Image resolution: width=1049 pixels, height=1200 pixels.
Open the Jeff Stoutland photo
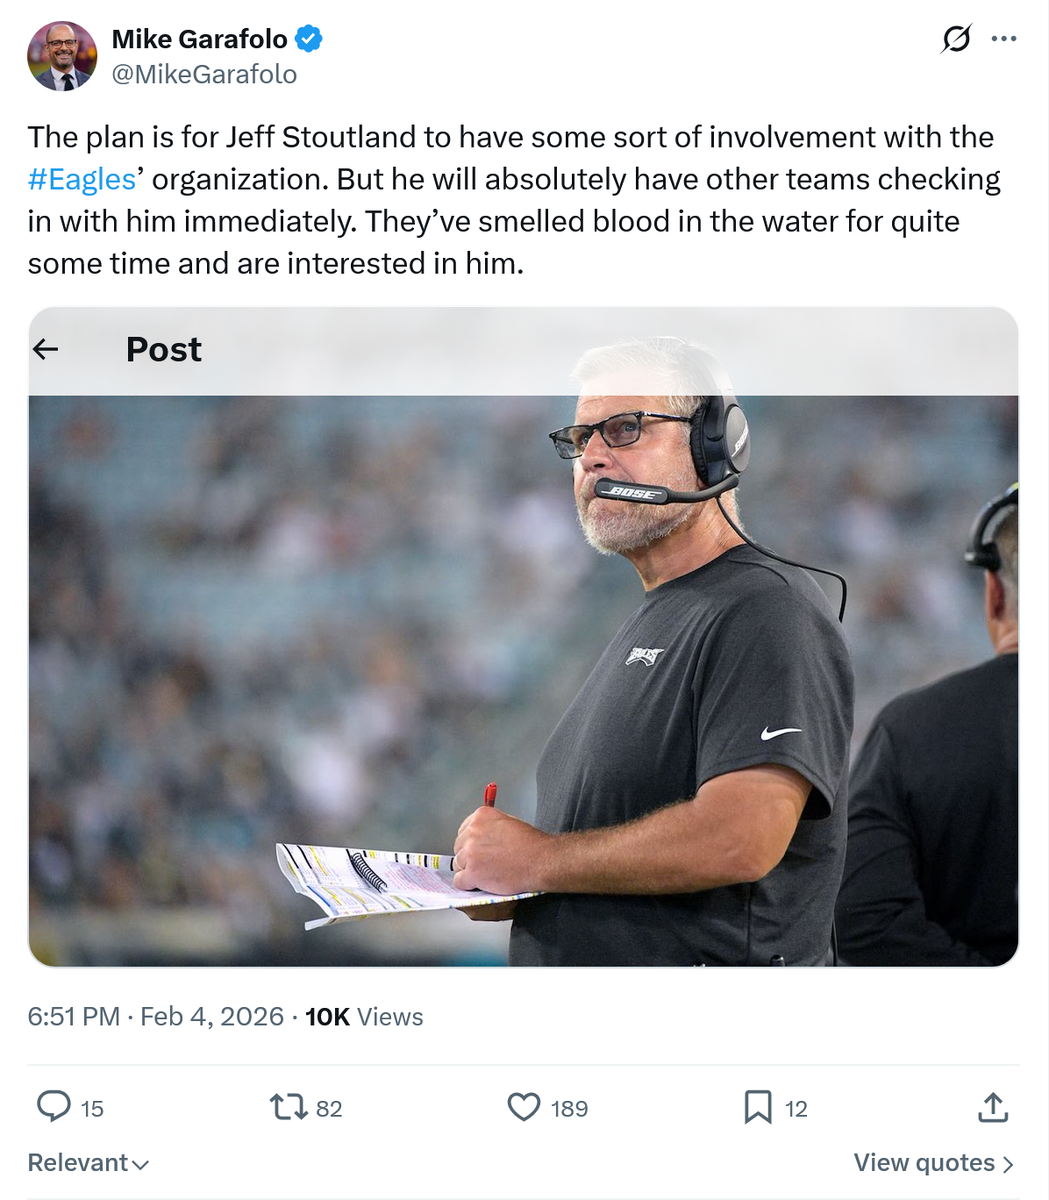[x=523, y=680]
